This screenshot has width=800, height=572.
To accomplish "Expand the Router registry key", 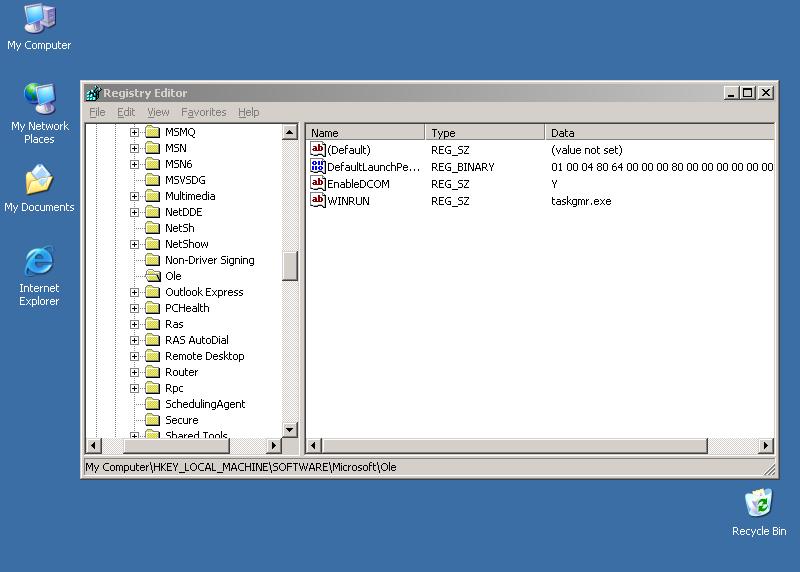I will (134, 372).
